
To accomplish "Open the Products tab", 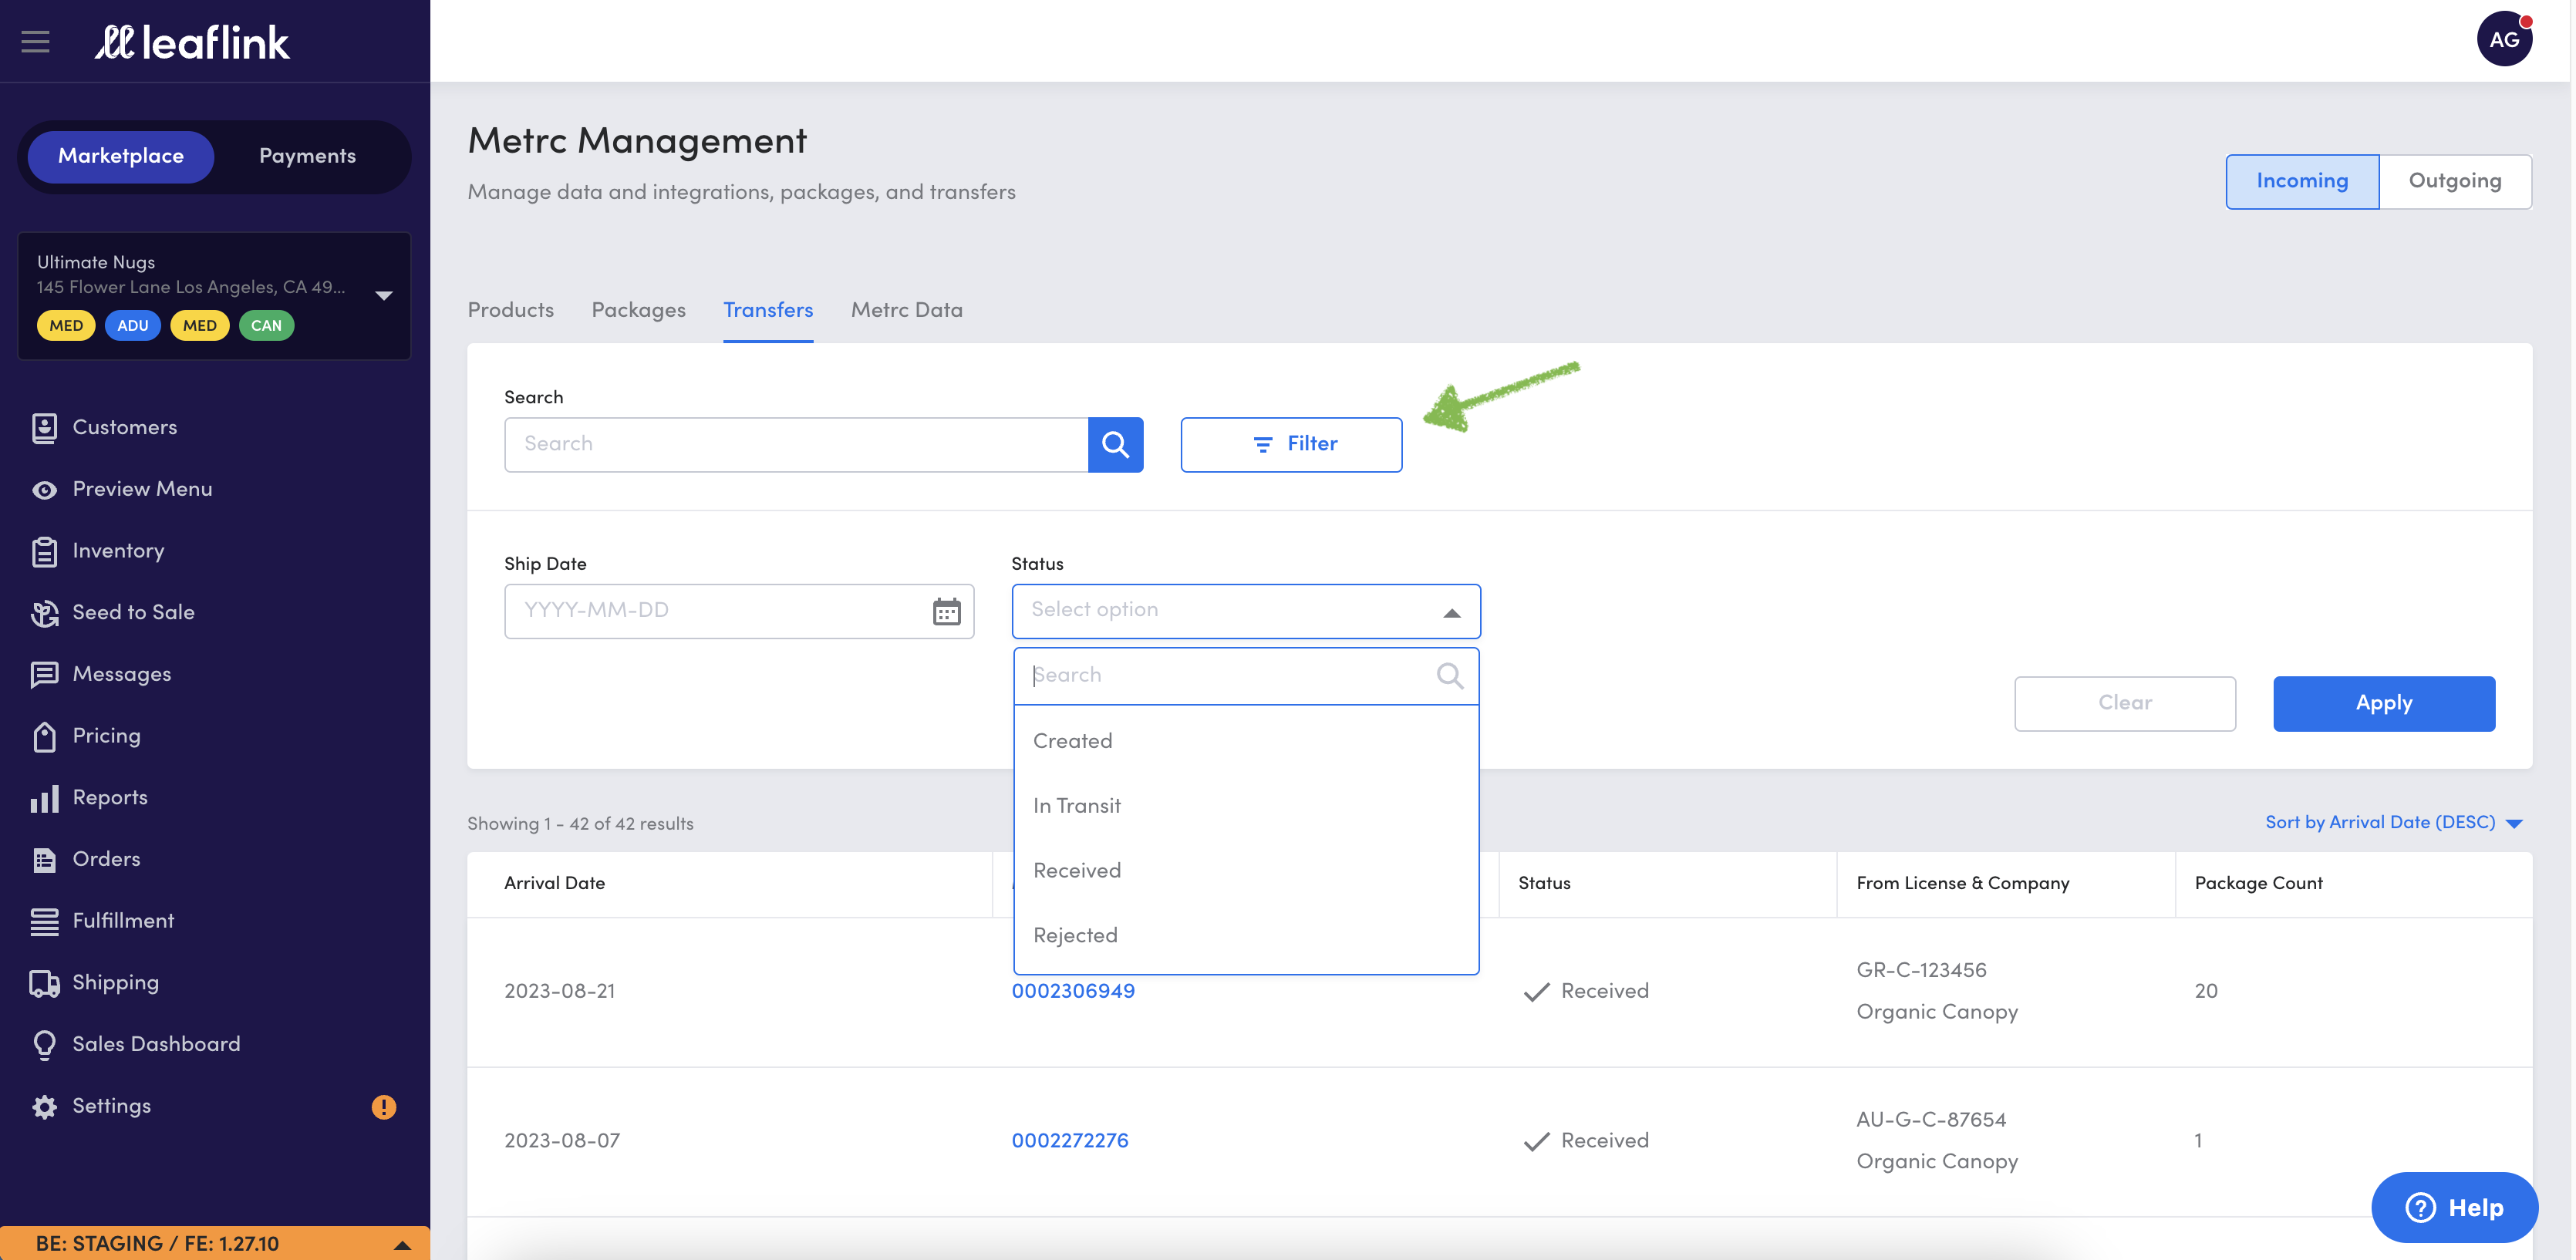I will [x=510, y=310].
